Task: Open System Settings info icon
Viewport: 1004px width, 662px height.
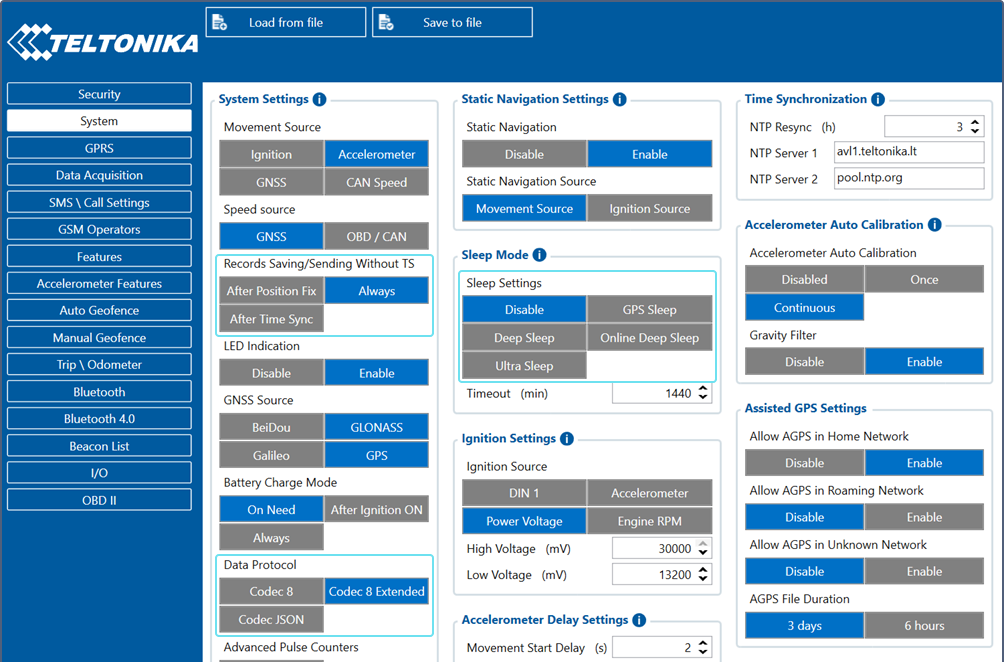Action: click(320, 99)
